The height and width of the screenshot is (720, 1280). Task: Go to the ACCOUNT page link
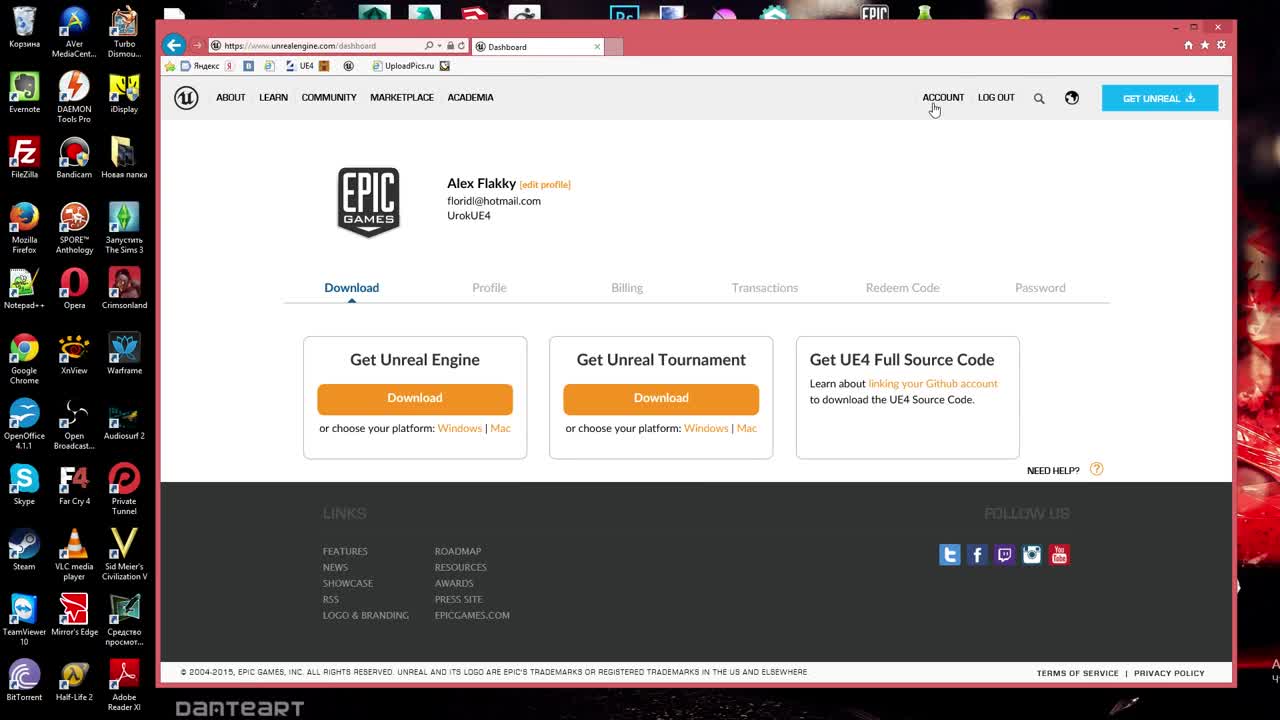pos(943,98)
